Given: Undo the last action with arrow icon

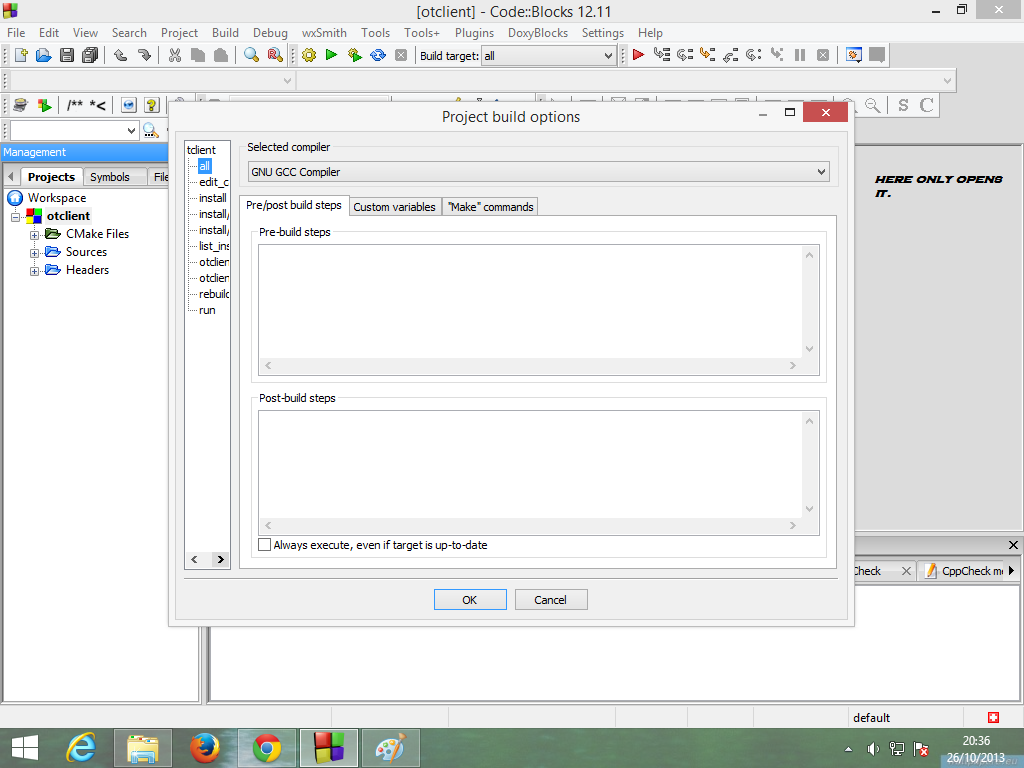Looking at the screenshot, I should coord(120,56).
